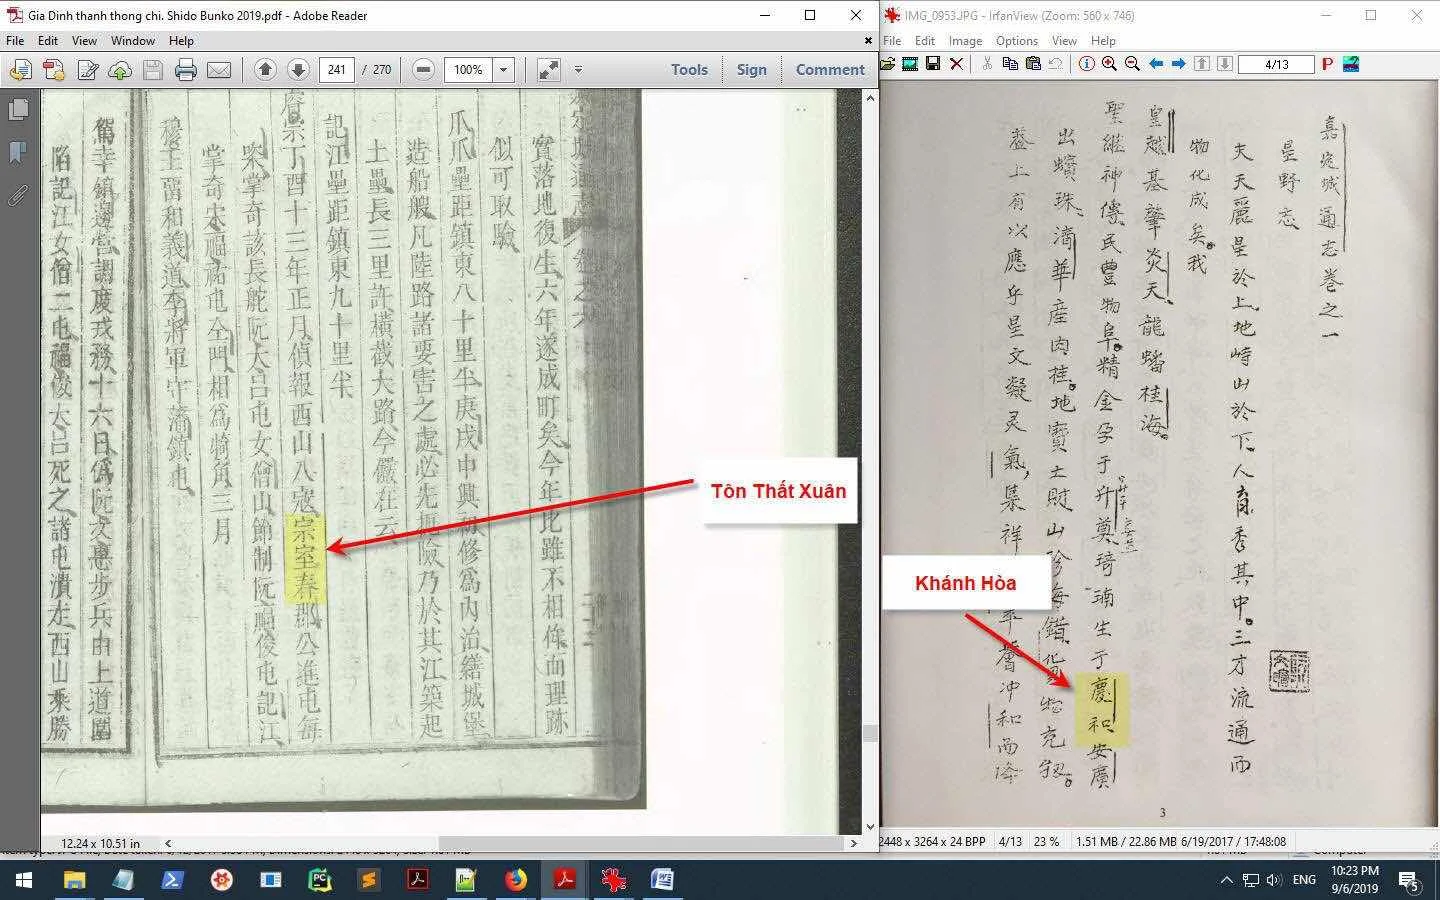Open File Explorer from the taskbar
Image resolution: width=1440 pixels, height=900 pixels.
(74, 880)
